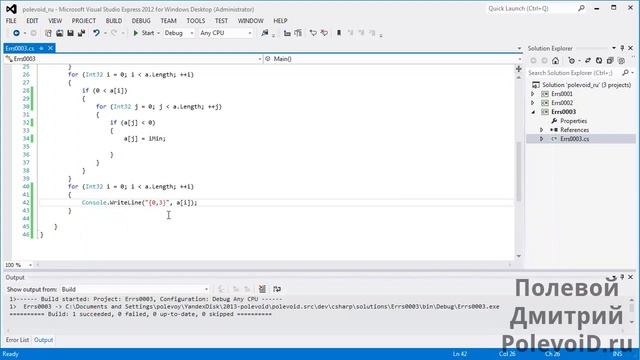The height and width of the screenshot is (360, 640).
Task: Close the Errs0003.cs editor tab
Action: [50, 48]
